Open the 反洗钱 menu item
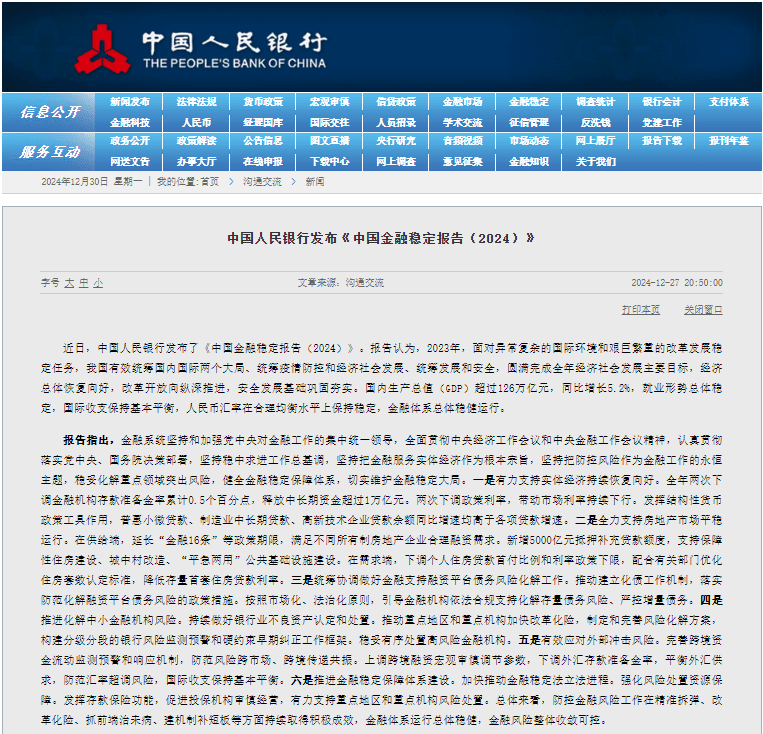Screen dimensions: 763x734 tap(596, 123)
